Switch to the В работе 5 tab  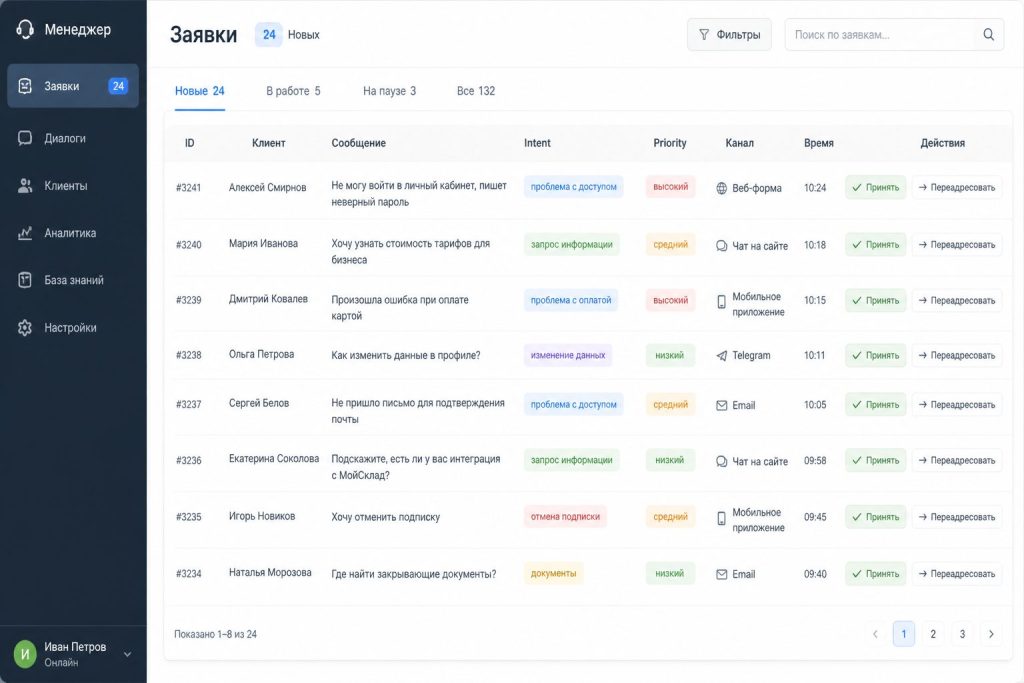pos(293,91)
